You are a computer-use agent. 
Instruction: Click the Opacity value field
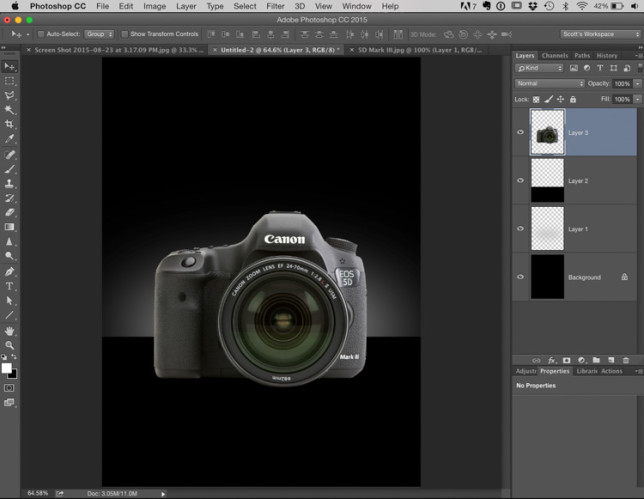[x=622, y=83]
